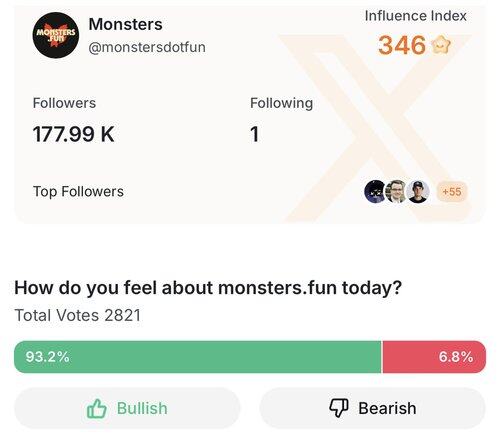Screen dimensions: 500x438
Task: Click the red 6.8% bearish bar
Action: [434, 357]
